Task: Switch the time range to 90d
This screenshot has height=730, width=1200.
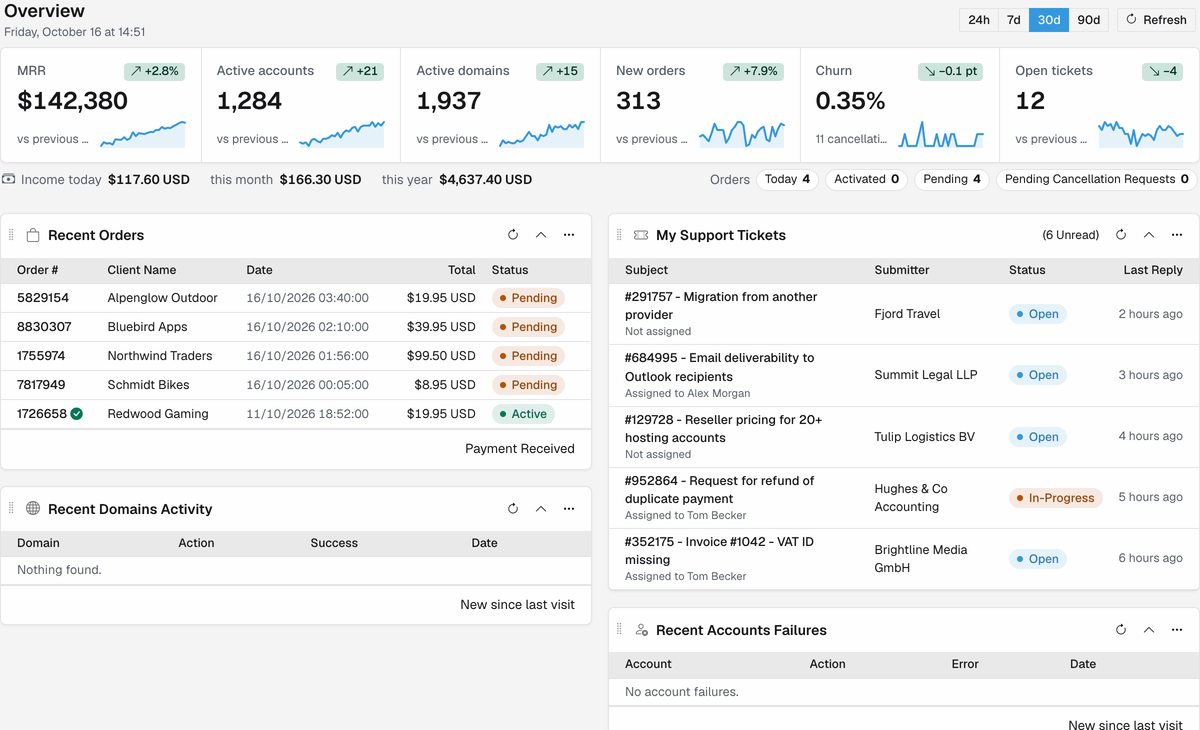Action: tap(1088, 20)
